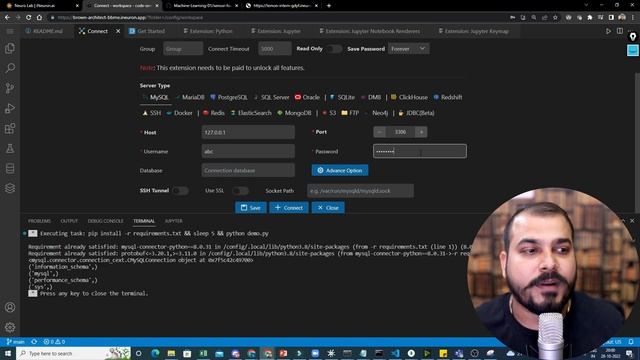Select MariaDB server type
The height and width of the screenshot is (360, 640).
[x=189, y=97]
